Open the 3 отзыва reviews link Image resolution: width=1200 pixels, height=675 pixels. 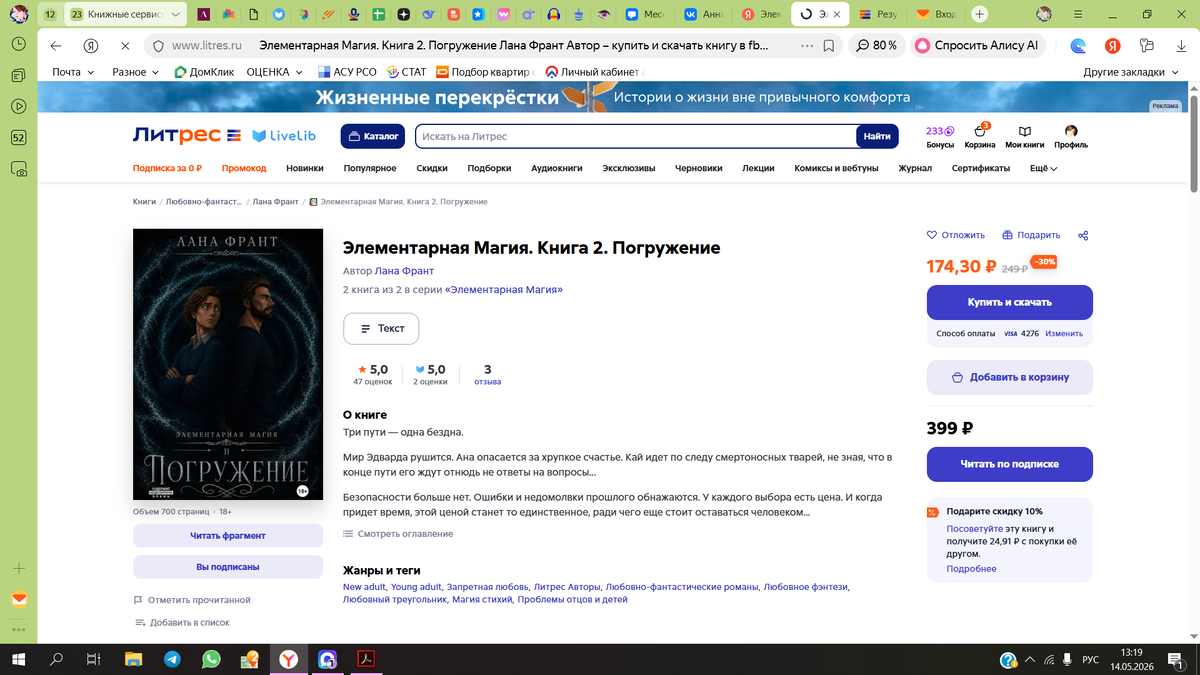[x=487, y=375]
